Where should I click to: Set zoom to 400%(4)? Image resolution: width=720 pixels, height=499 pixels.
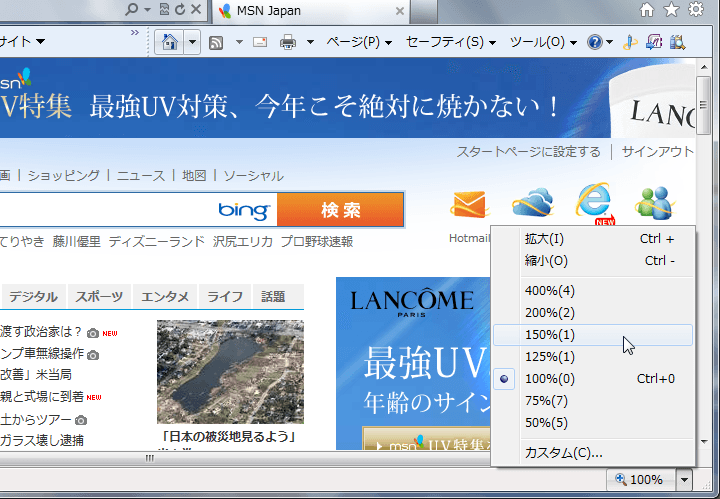coord(593,291)
